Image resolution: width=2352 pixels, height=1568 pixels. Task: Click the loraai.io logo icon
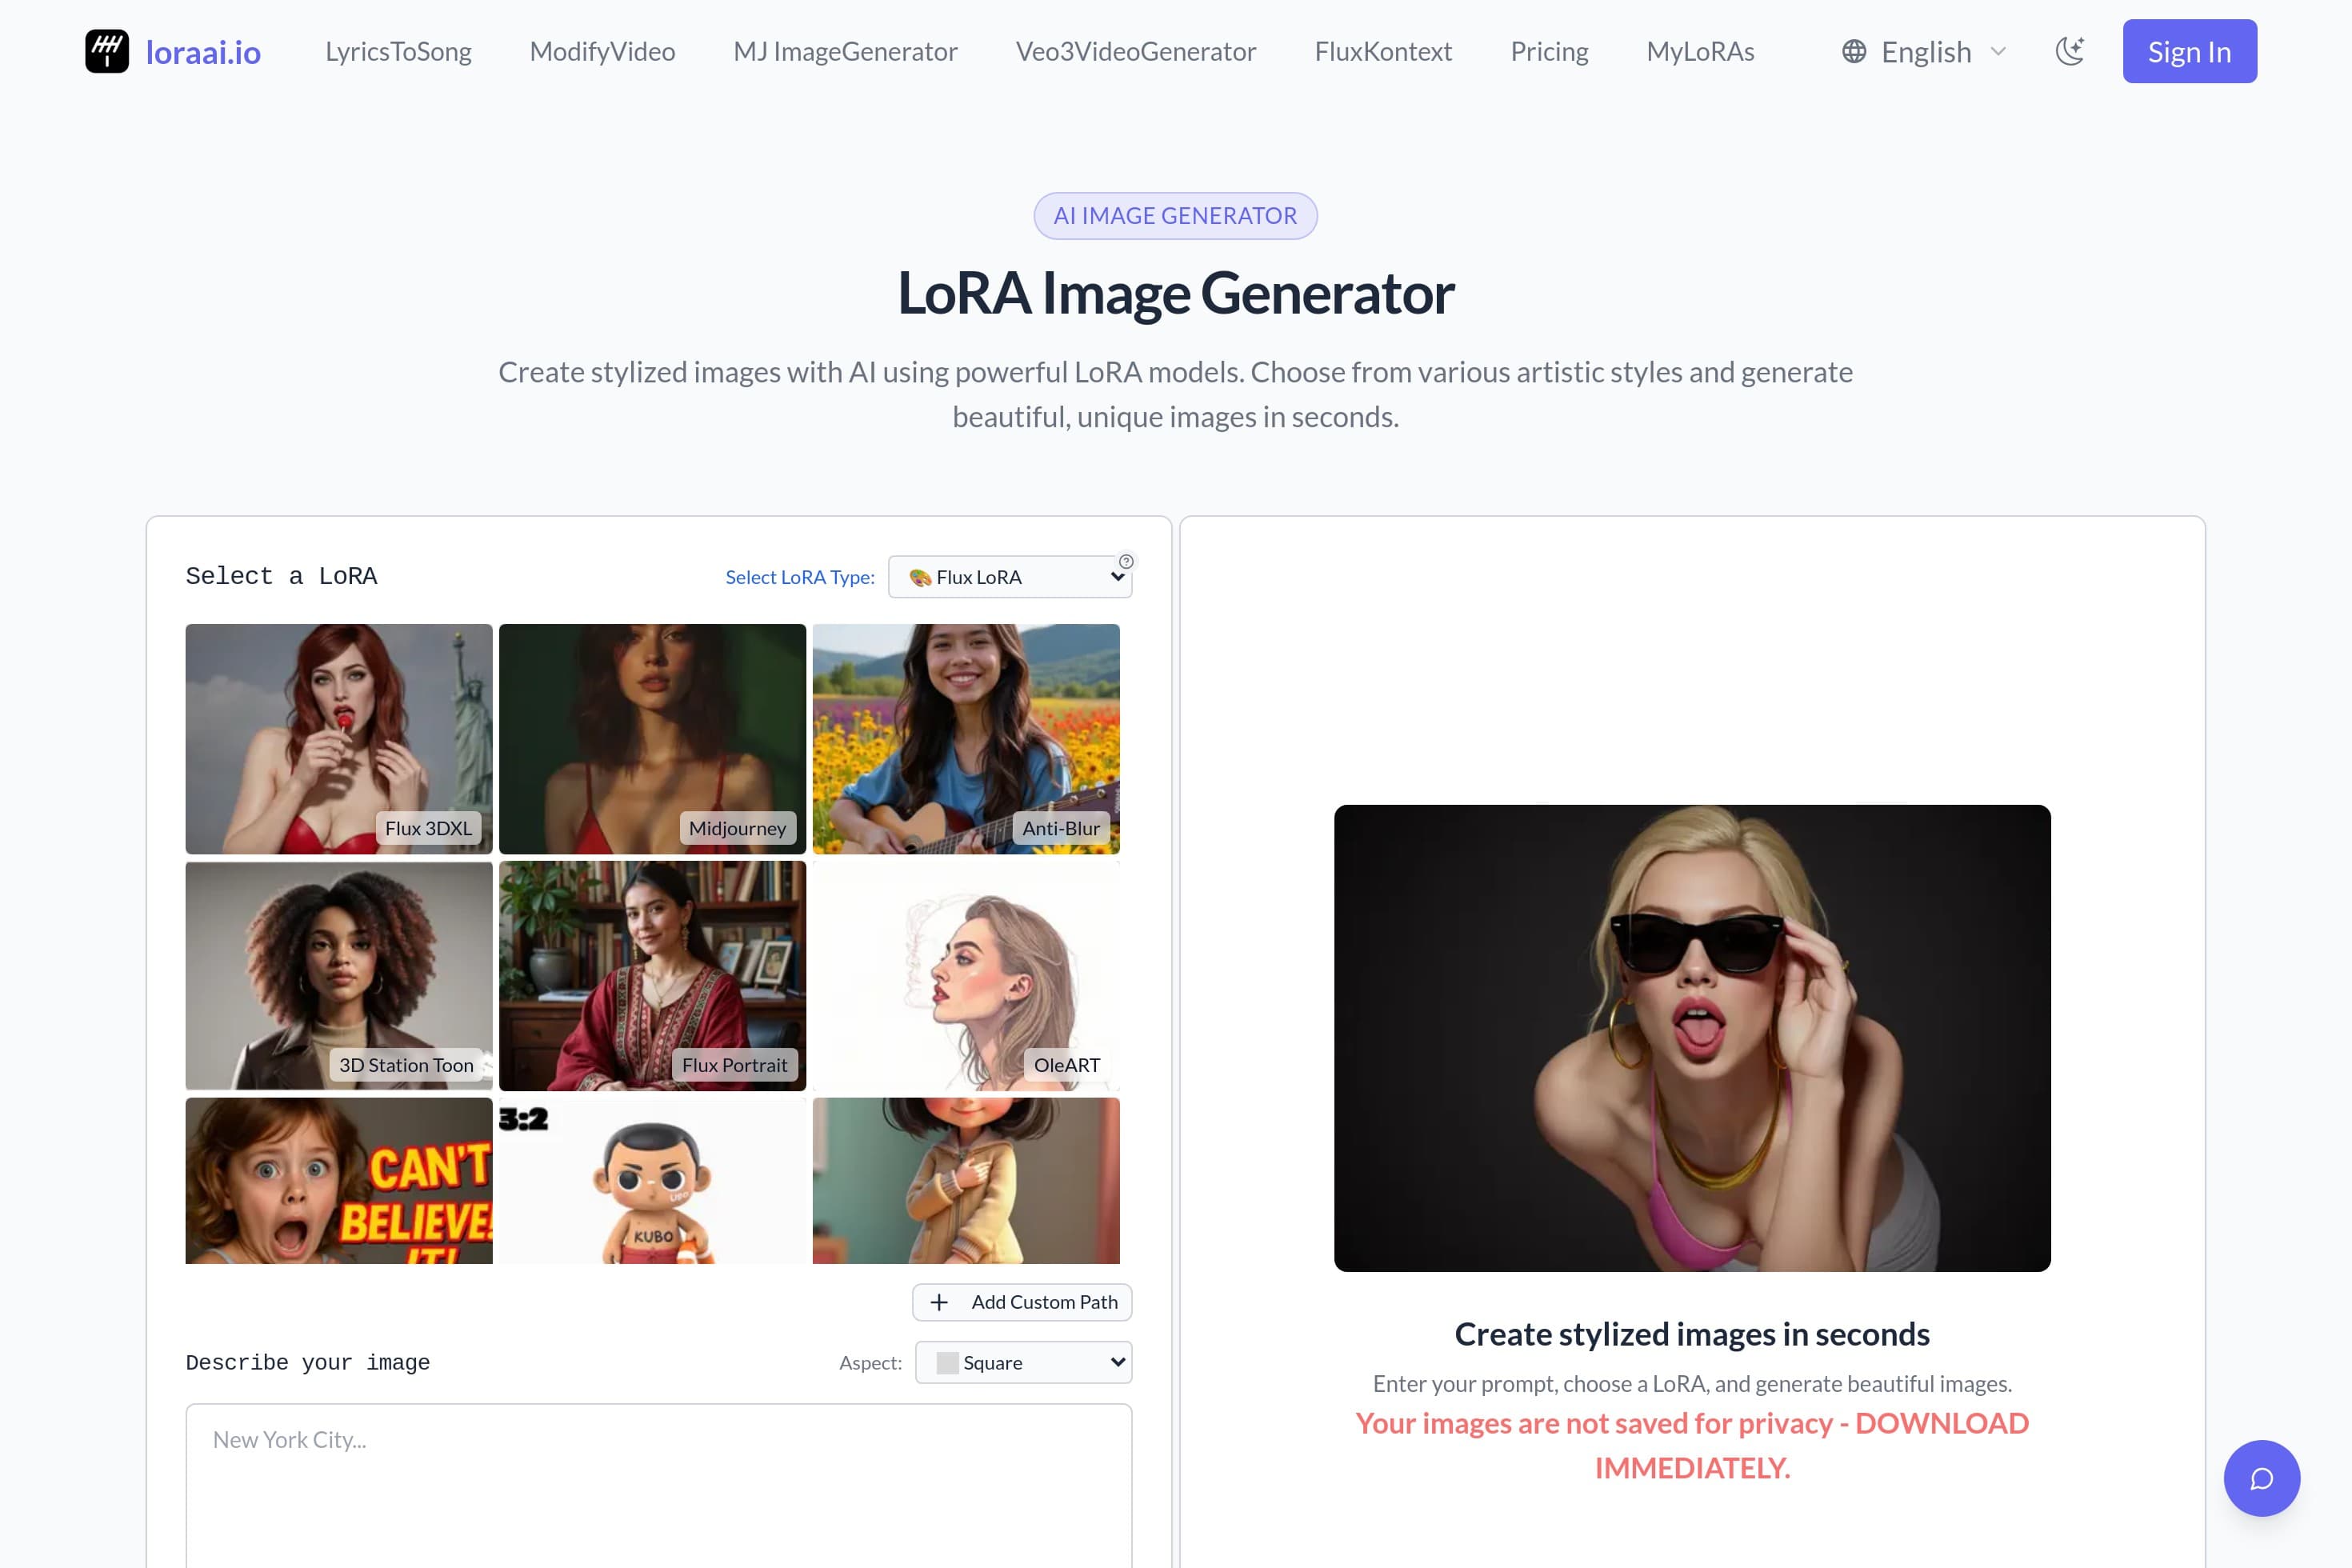[108, 50]
